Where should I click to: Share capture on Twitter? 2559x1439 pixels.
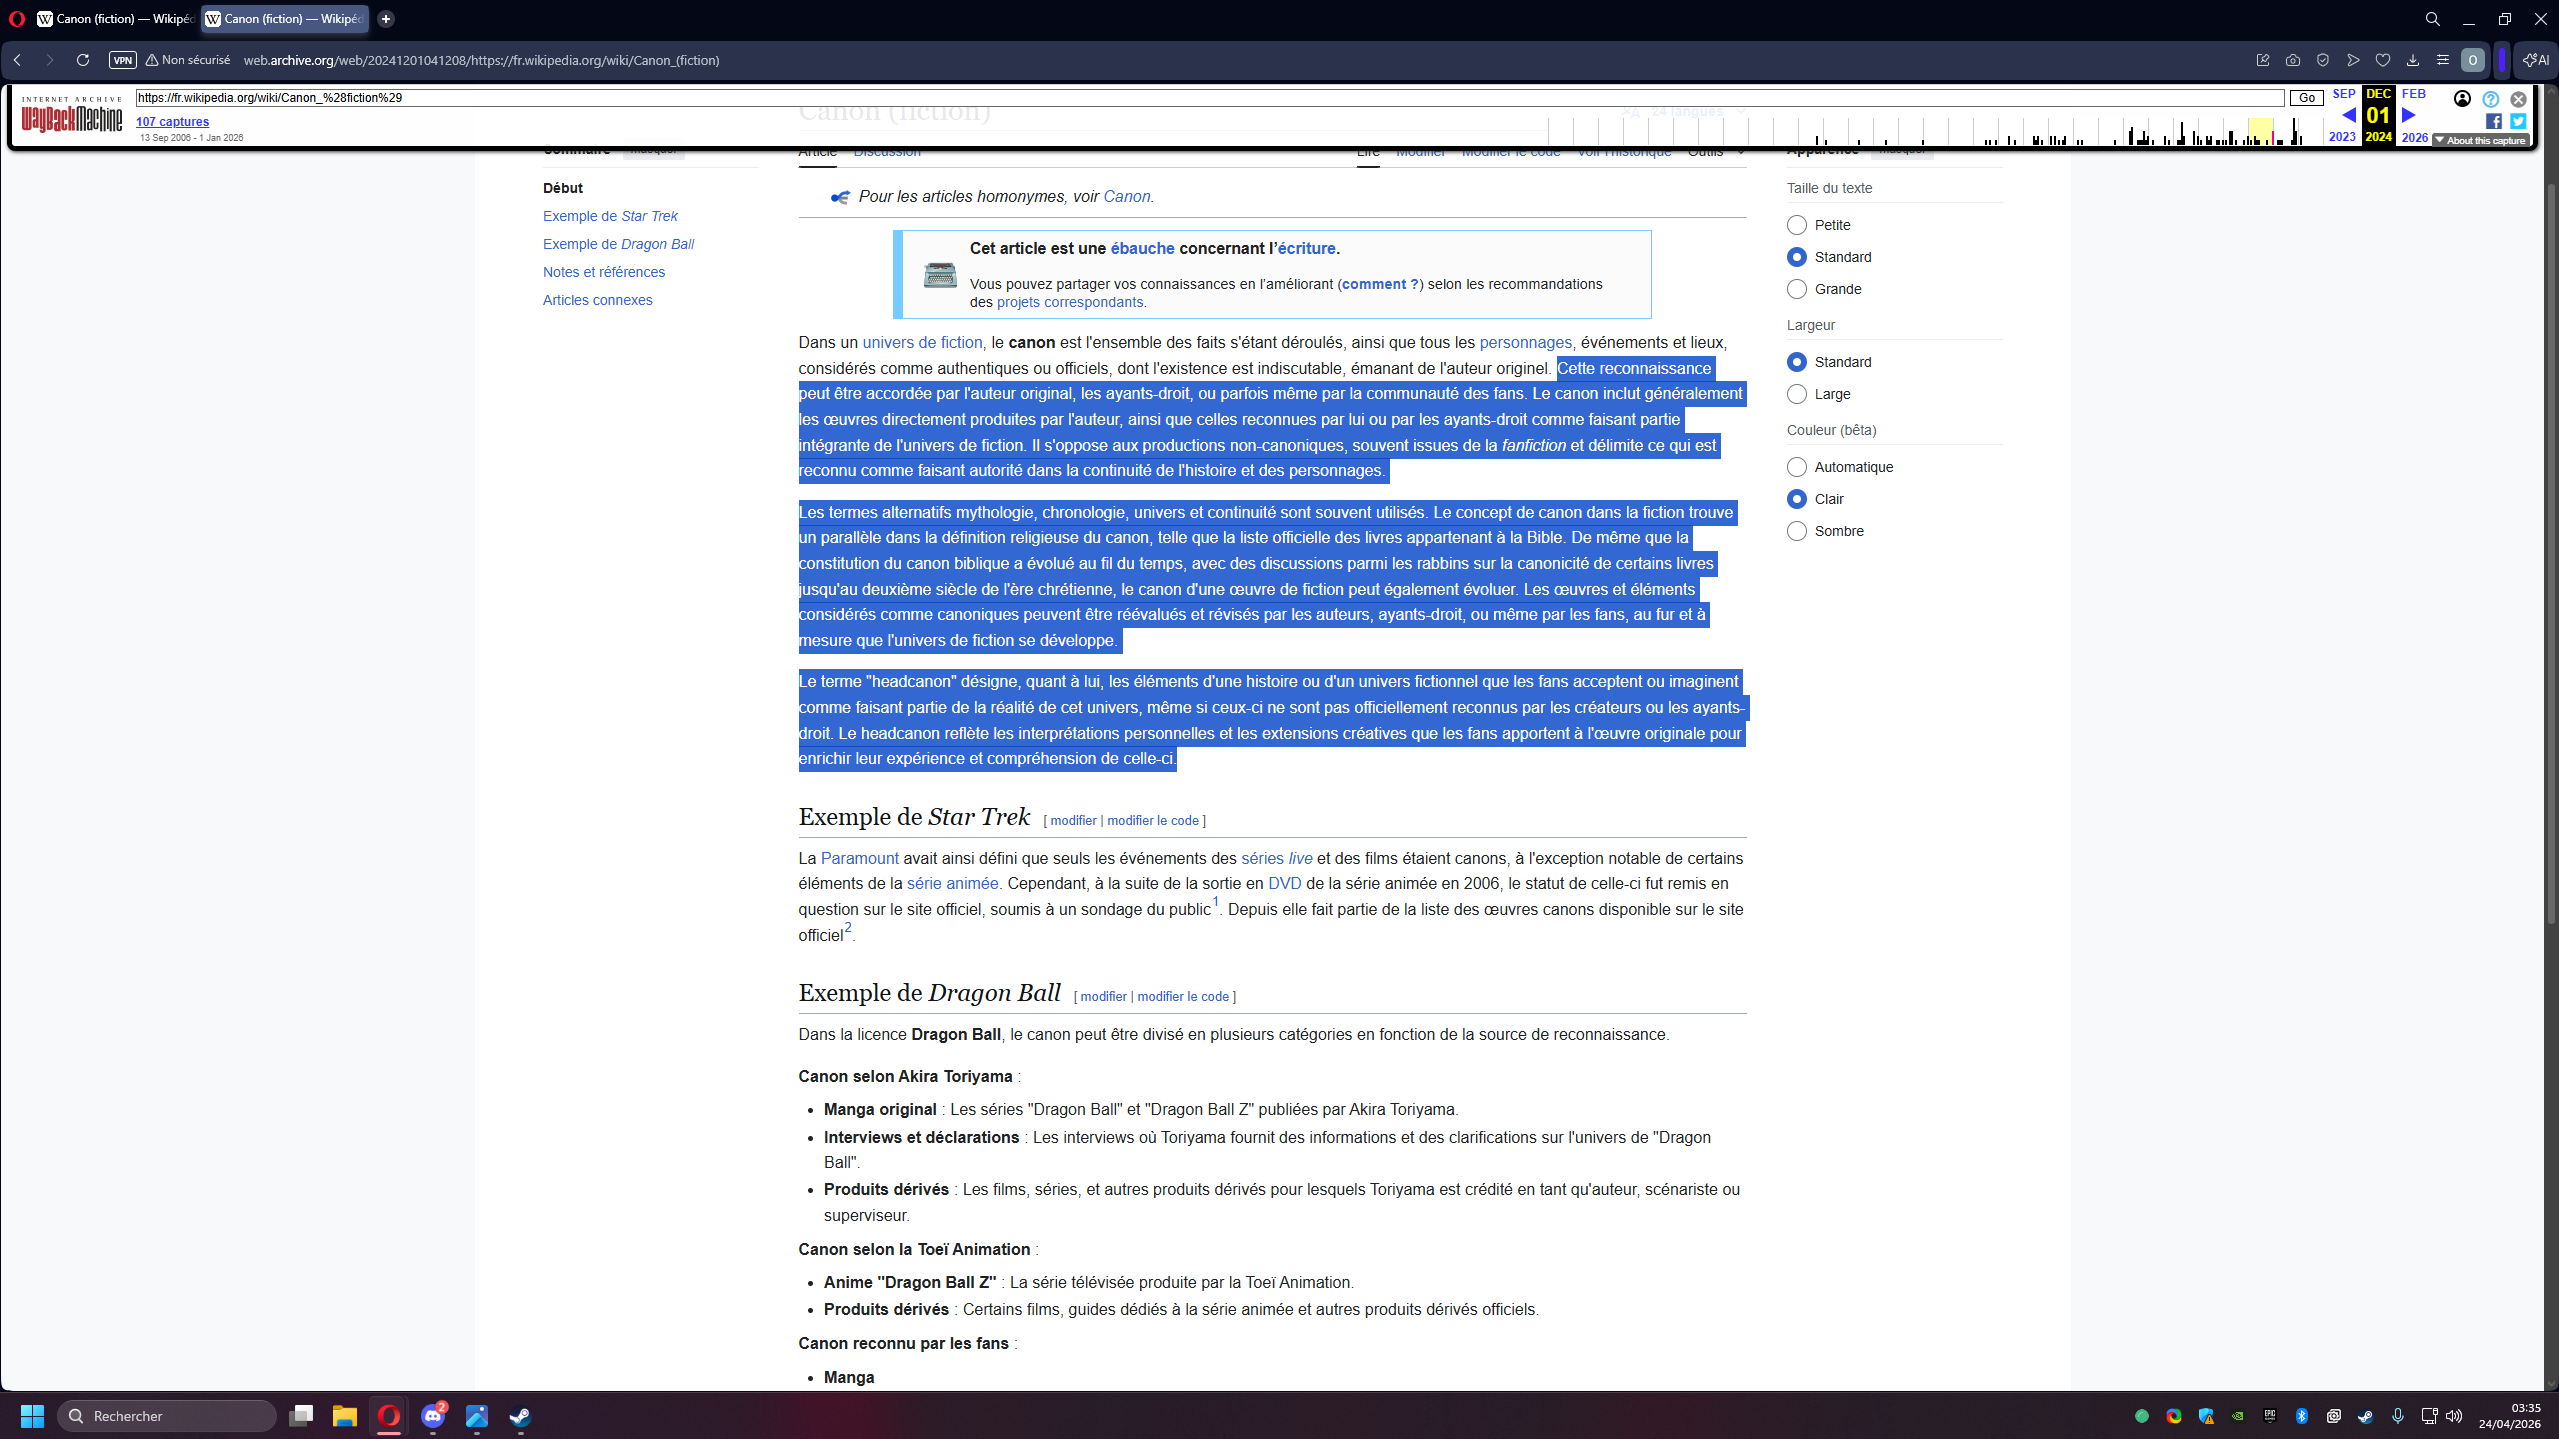pyautogui.click(x=2518, y=121)
